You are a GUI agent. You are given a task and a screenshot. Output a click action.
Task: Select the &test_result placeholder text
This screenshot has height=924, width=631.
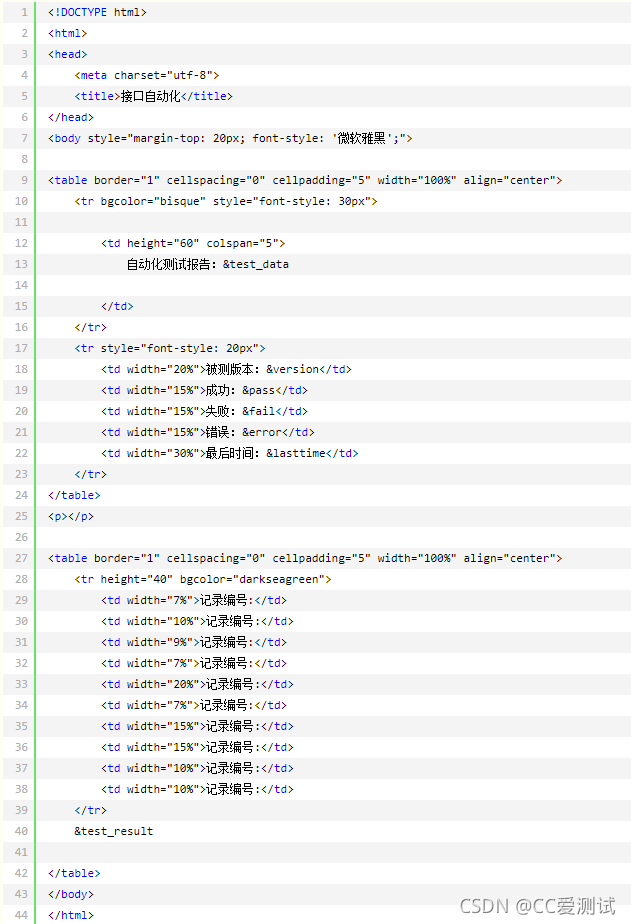tap(114, 831)
